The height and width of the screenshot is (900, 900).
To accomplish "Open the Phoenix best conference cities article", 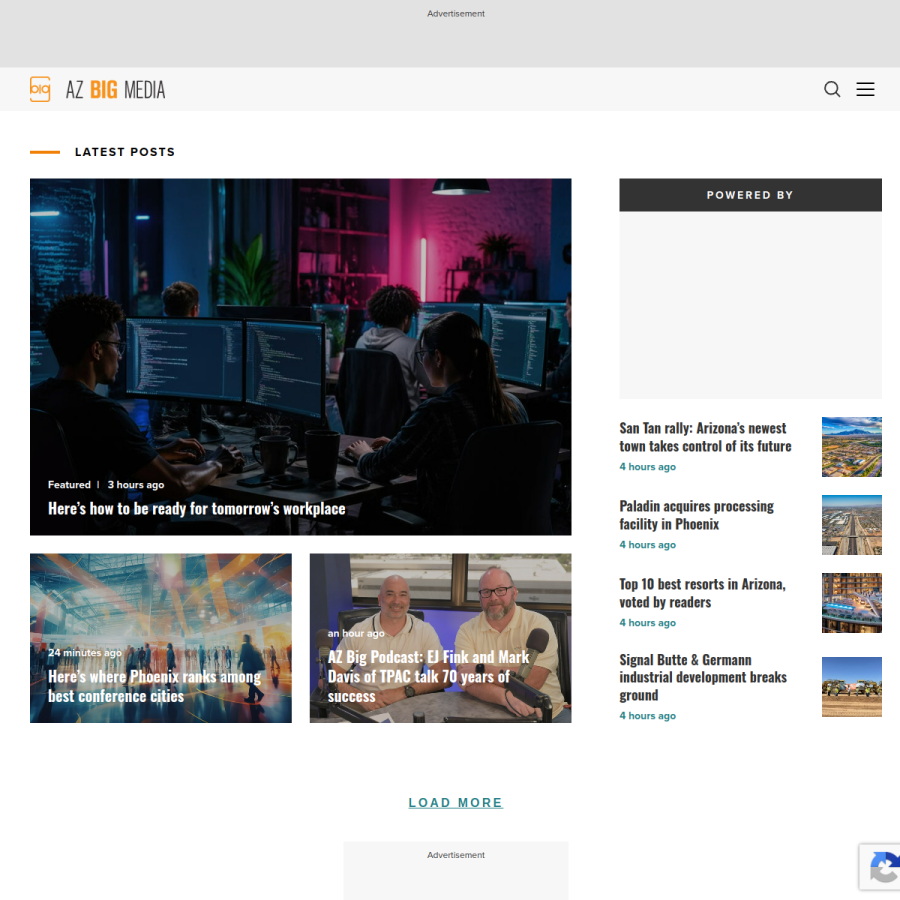I will 154,686.
